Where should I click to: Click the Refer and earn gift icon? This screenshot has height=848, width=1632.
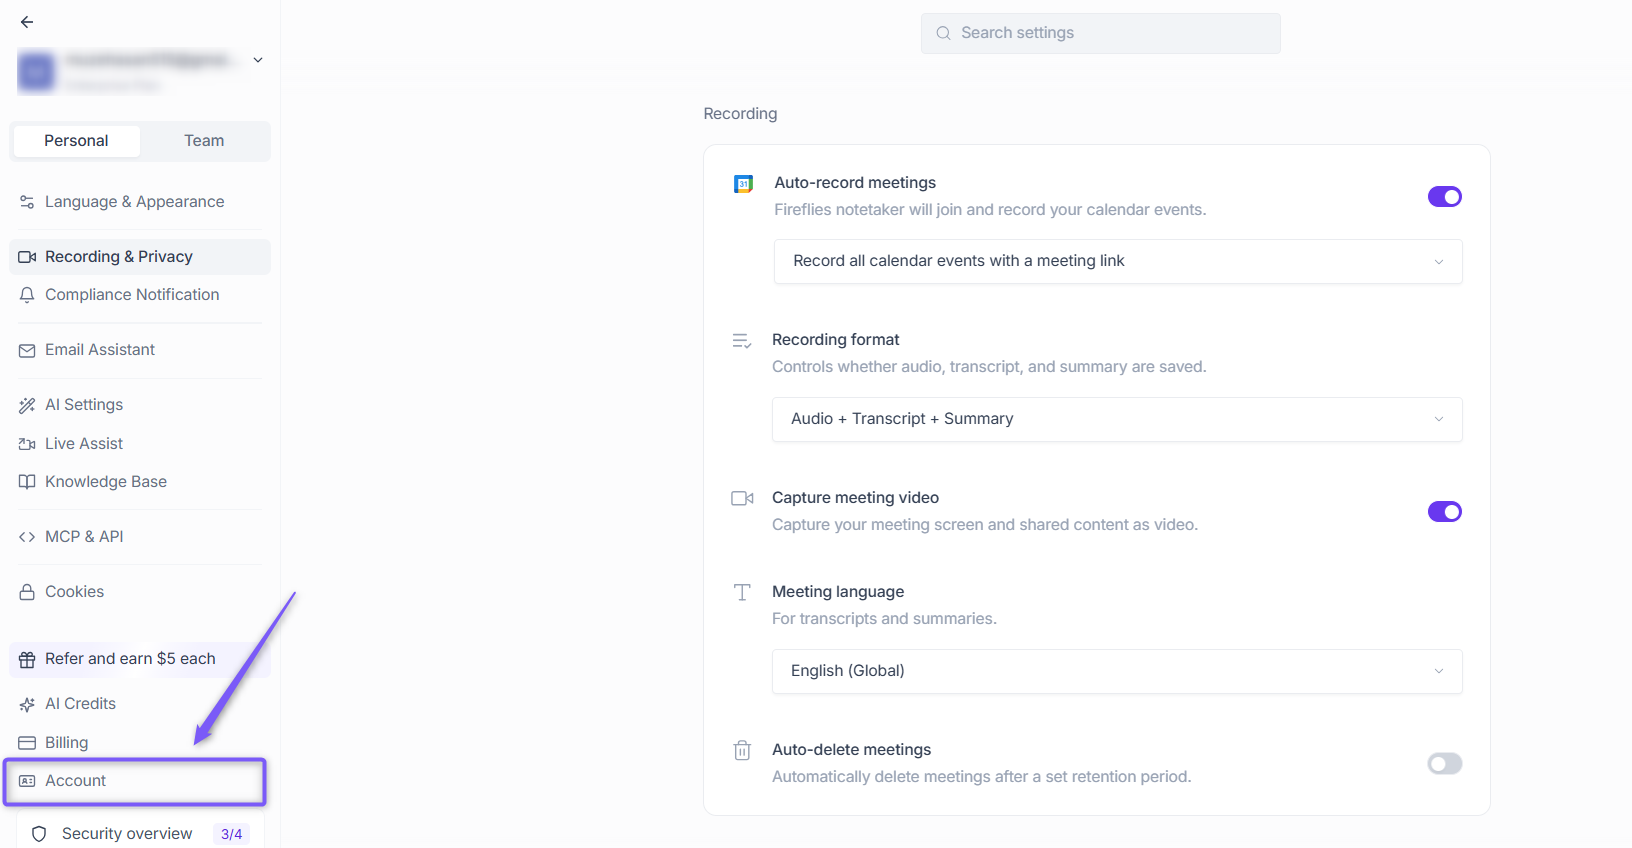[x=27, y=659]
